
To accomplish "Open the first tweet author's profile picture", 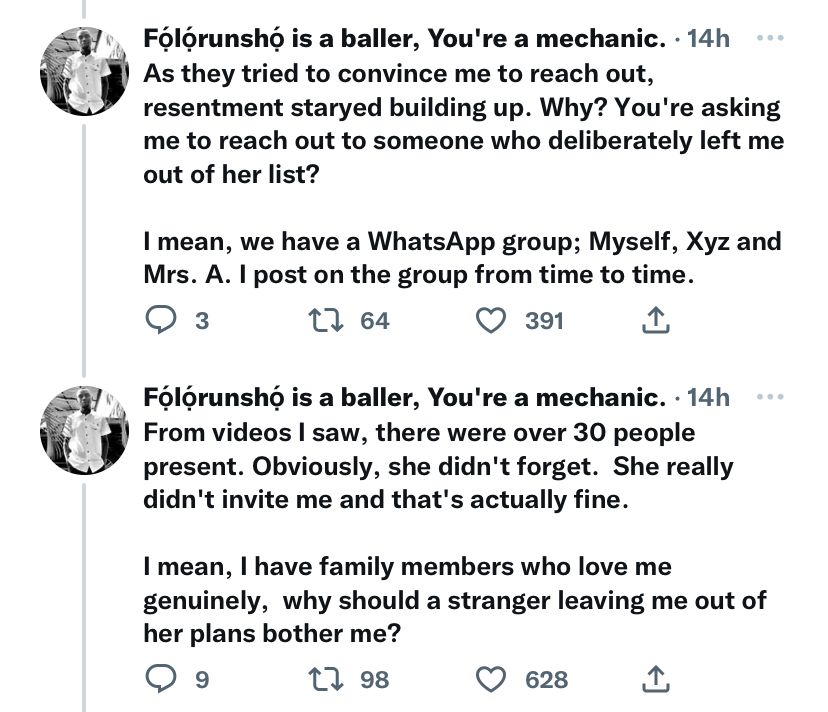I will (x=82, y=73).
